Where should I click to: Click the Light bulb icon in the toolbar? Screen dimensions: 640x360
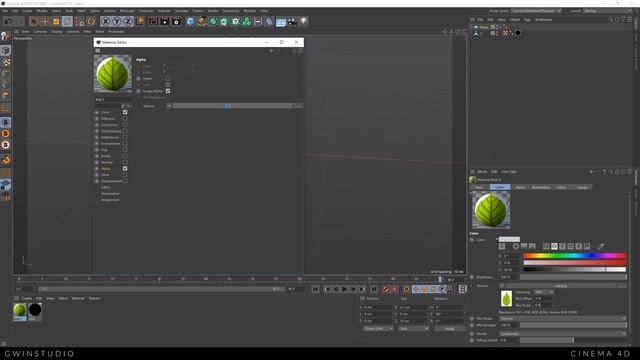pyautogui.click(x=304, y=21)
